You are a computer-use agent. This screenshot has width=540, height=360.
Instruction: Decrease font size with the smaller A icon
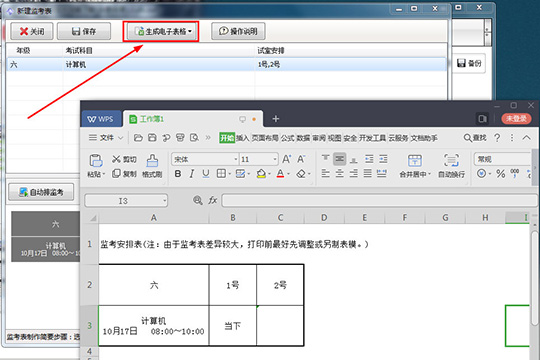pos(301,159)
